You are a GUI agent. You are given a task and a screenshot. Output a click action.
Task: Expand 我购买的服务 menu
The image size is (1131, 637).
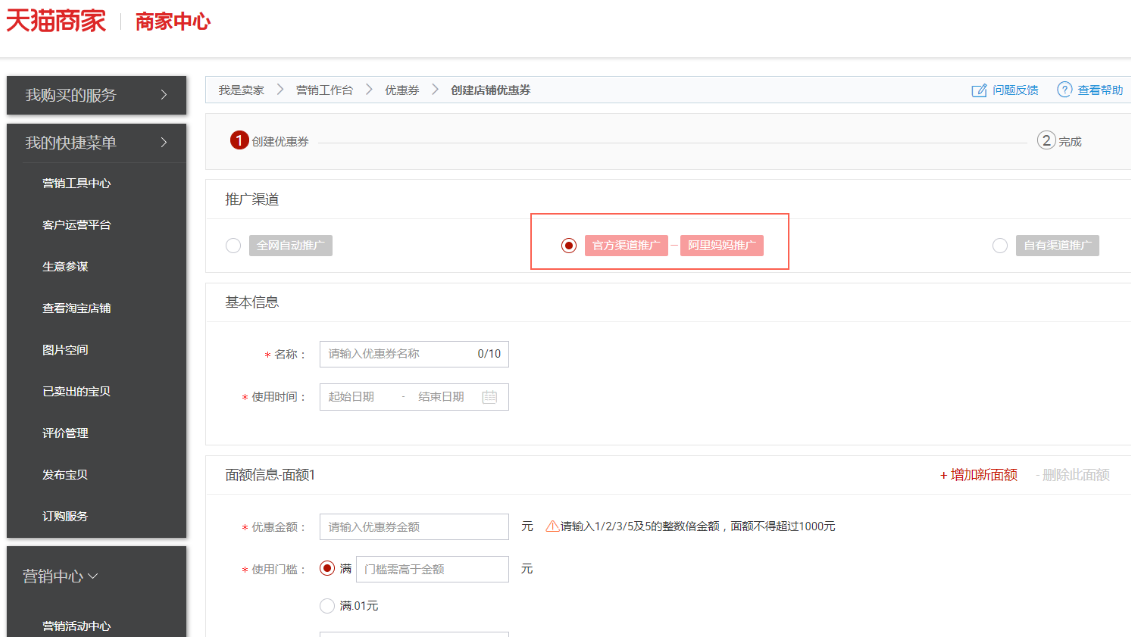pos(96,95)
